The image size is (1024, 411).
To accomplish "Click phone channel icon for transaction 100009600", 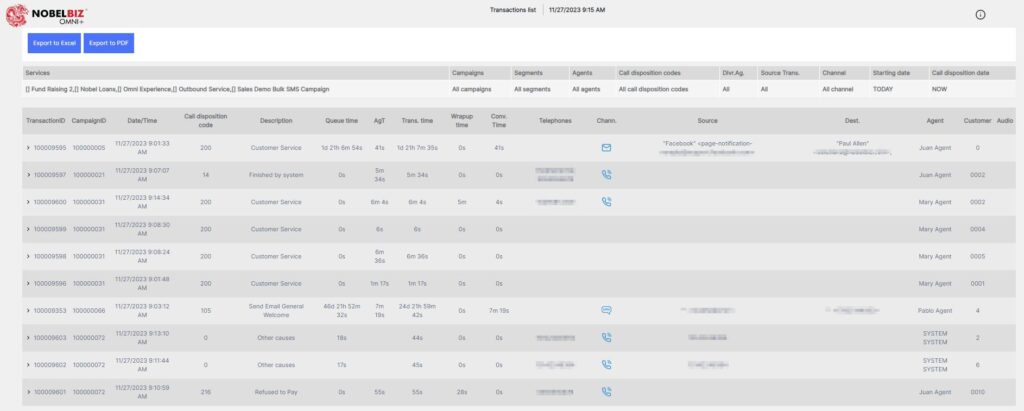I will click(x=606, y=202).
